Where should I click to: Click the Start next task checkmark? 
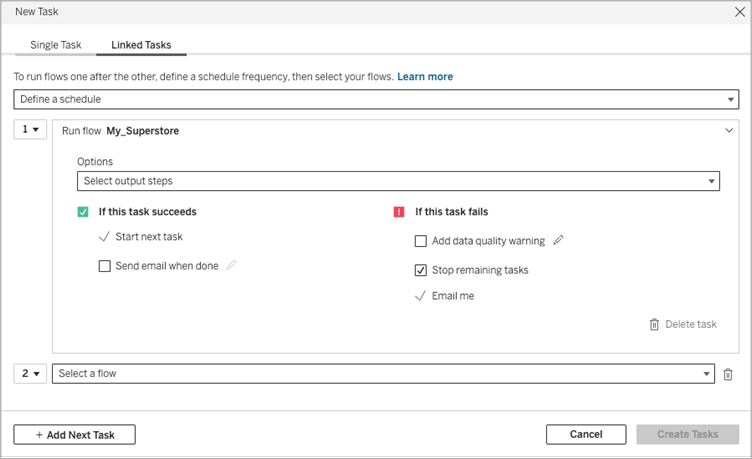pos(104,237)
